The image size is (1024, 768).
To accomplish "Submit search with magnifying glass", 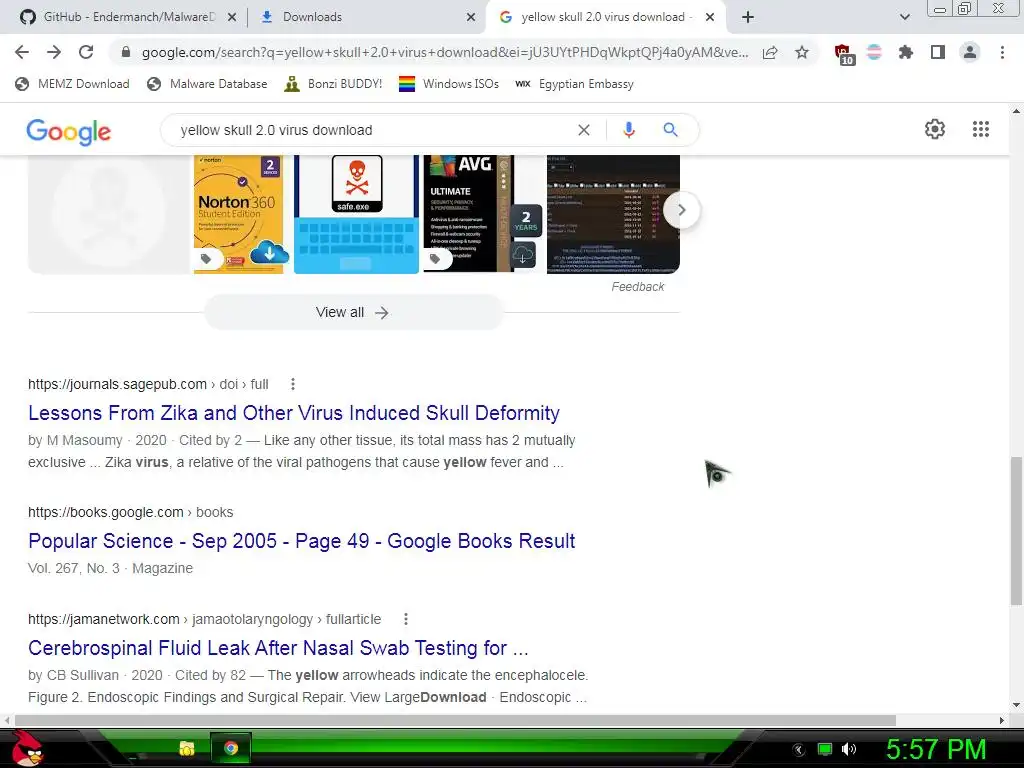I will 670,130.
